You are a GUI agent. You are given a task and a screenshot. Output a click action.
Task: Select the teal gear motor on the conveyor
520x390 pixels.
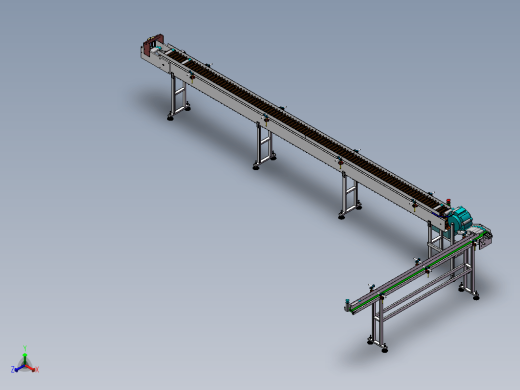point(459,219)
